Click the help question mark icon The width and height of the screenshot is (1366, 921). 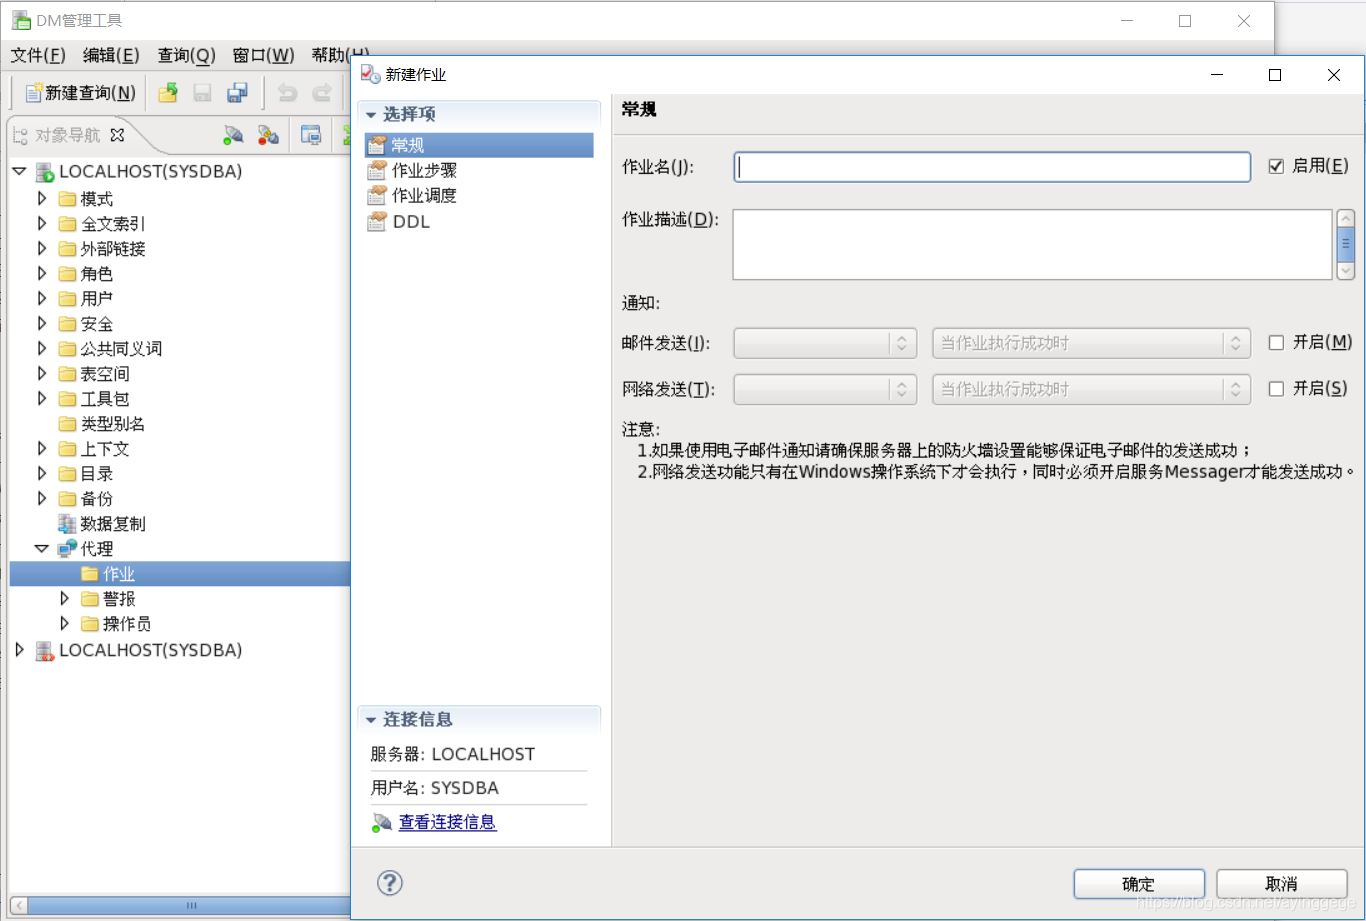point(390,882)
